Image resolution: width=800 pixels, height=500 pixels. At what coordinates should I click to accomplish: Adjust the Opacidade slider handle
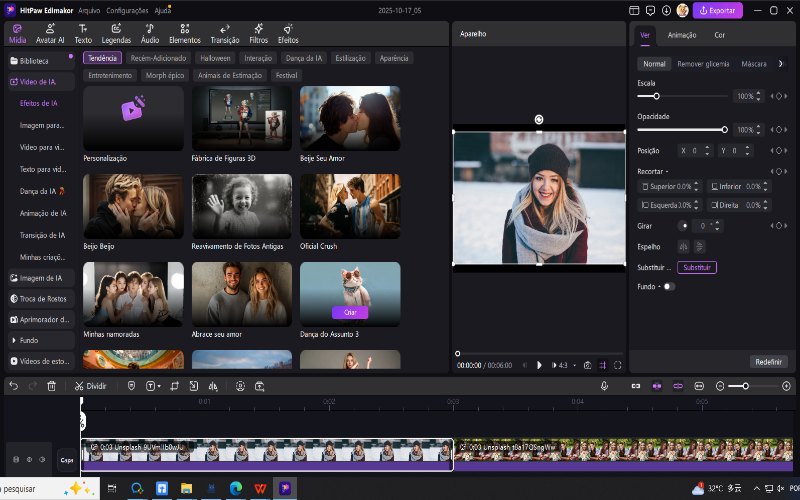[x=724, y=130]
